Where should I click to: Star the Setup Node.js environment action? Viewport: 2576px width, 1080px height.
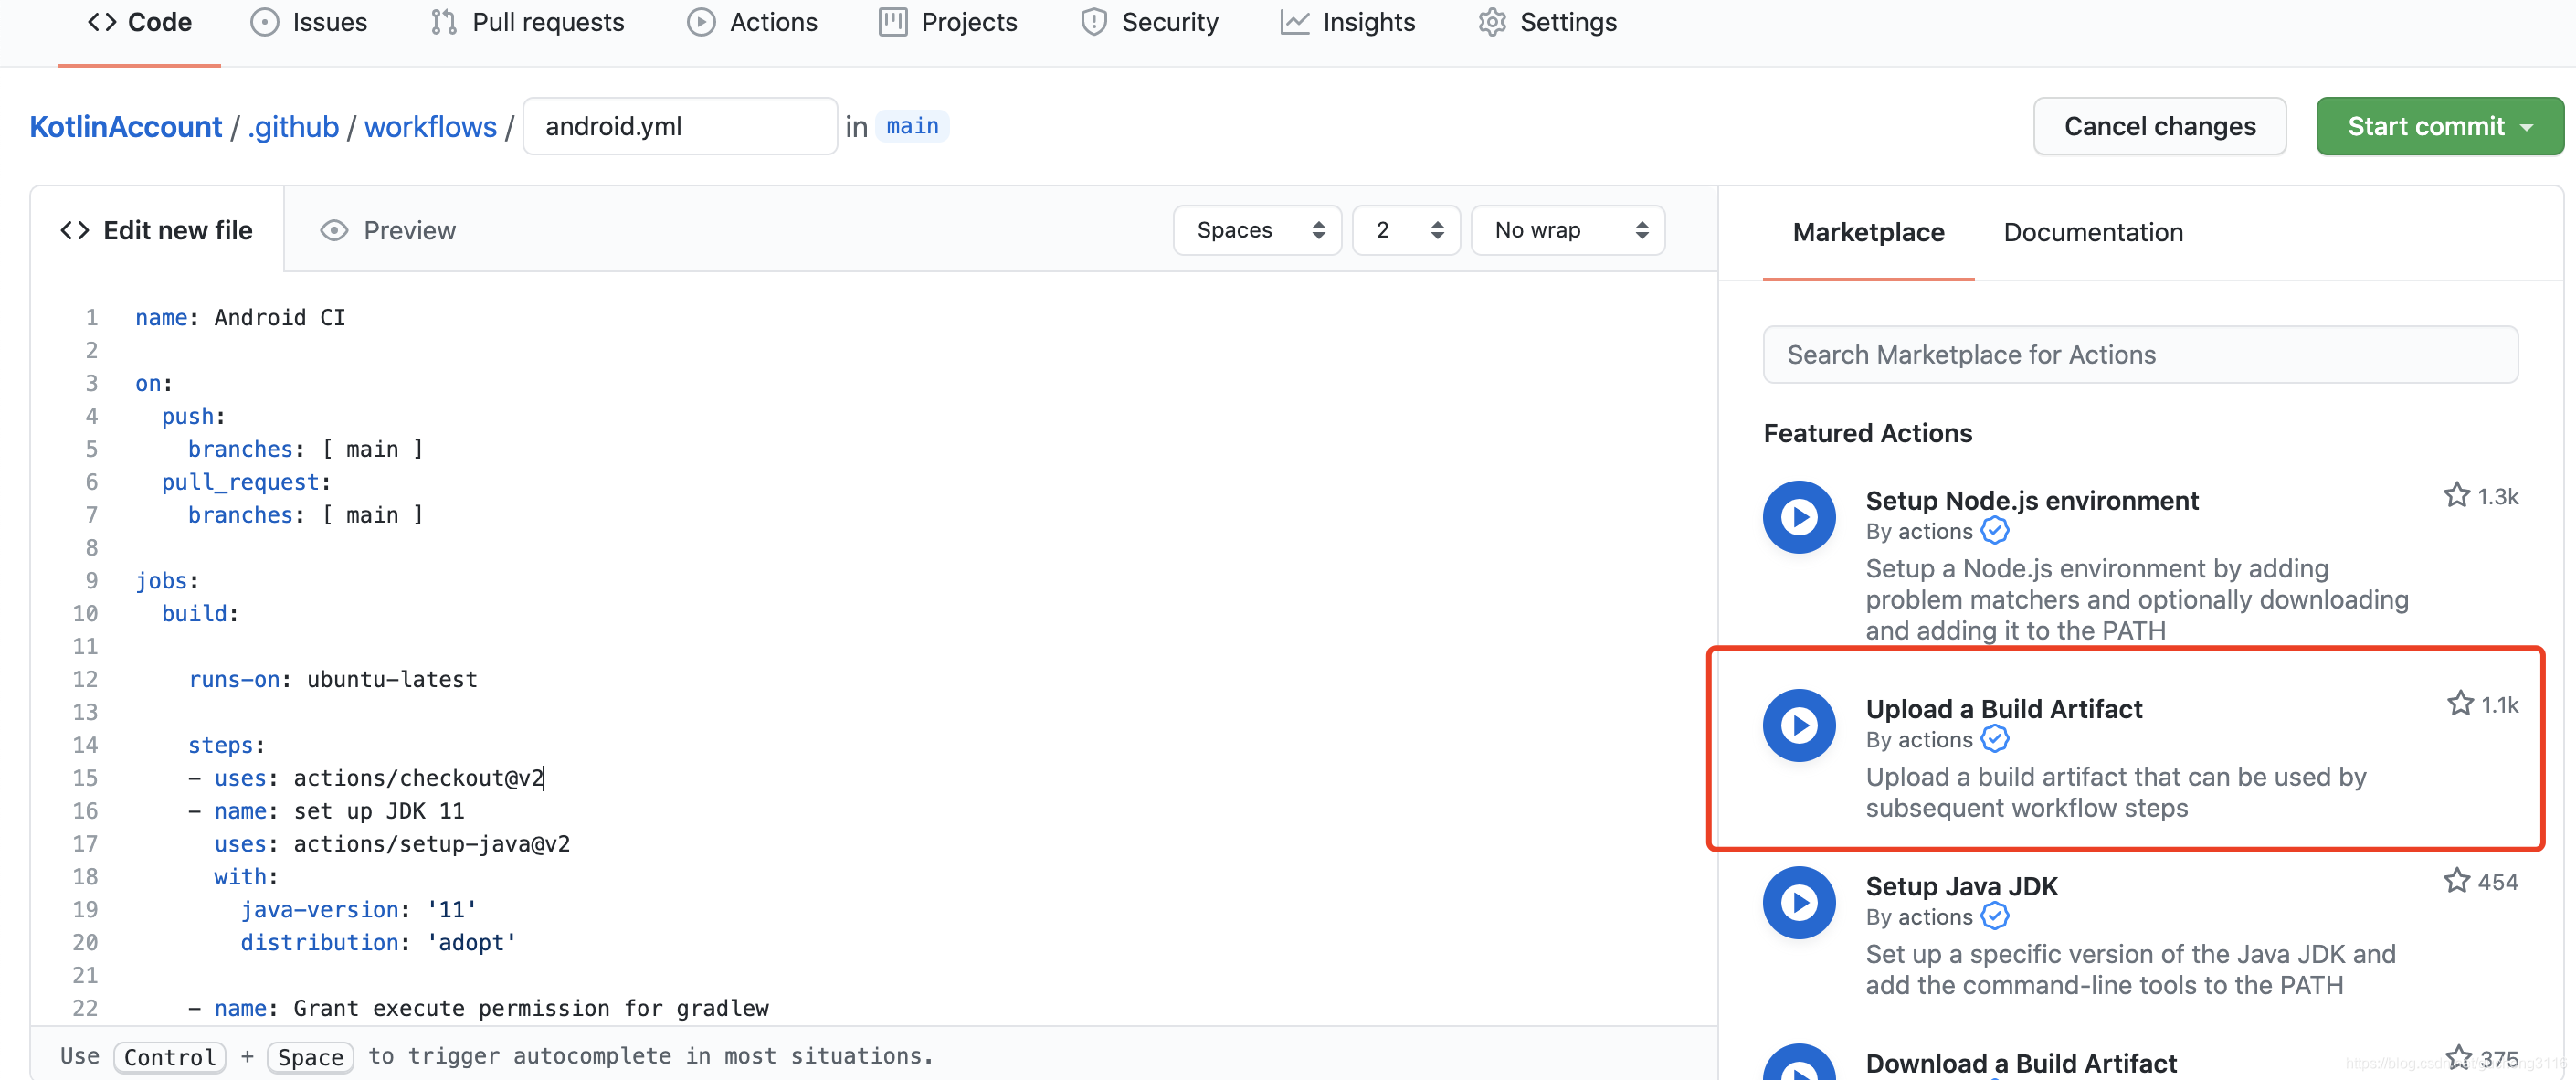click(2459, 494)
